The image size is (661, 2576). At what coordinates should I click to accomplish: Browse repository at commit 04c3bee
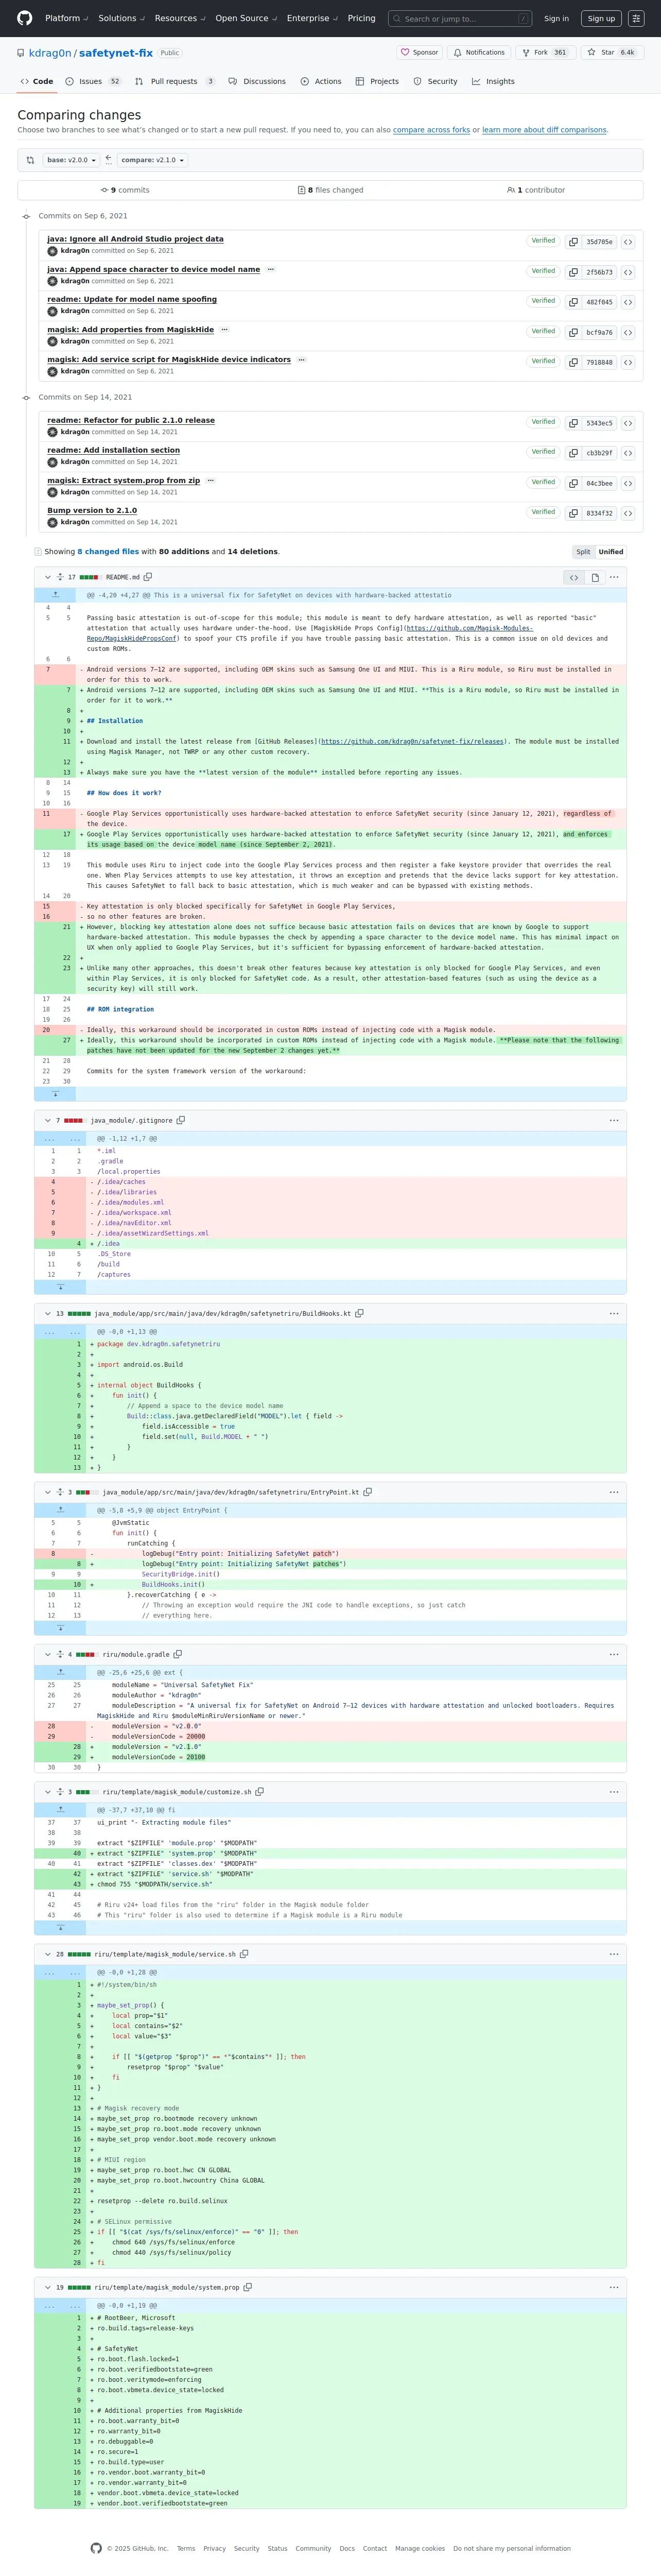pos(628,483)
